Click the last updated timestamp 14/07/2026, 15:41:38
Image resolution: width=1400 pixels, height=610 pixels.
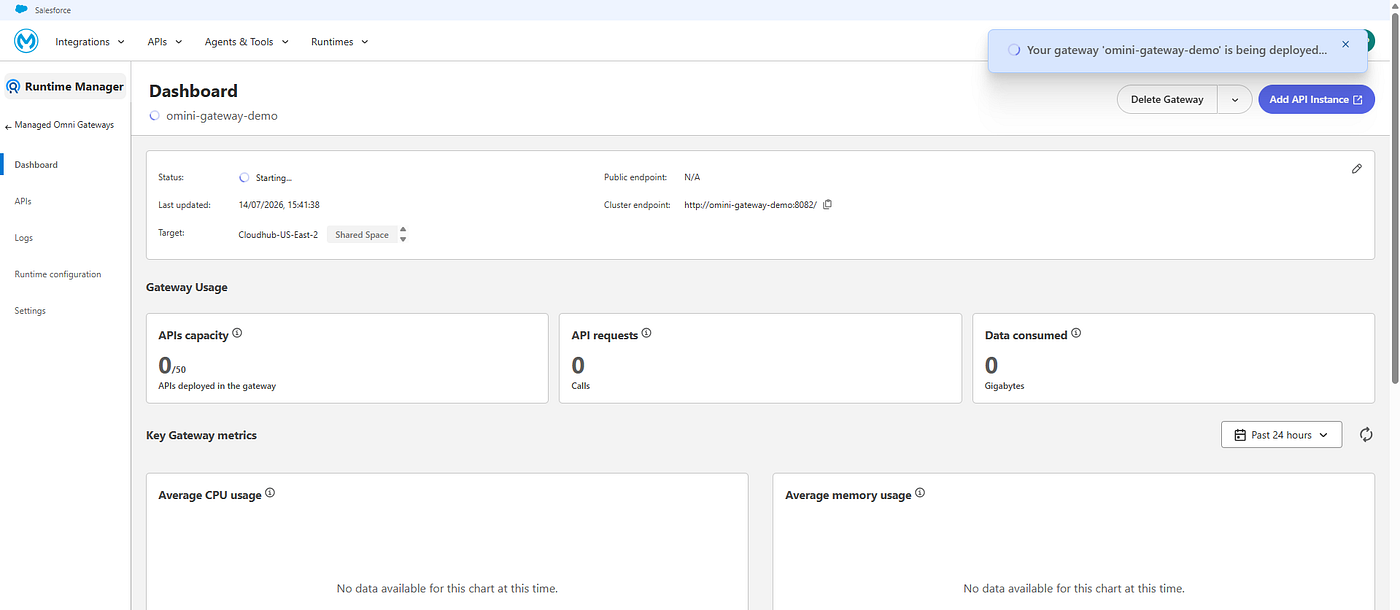coord(279,205)
